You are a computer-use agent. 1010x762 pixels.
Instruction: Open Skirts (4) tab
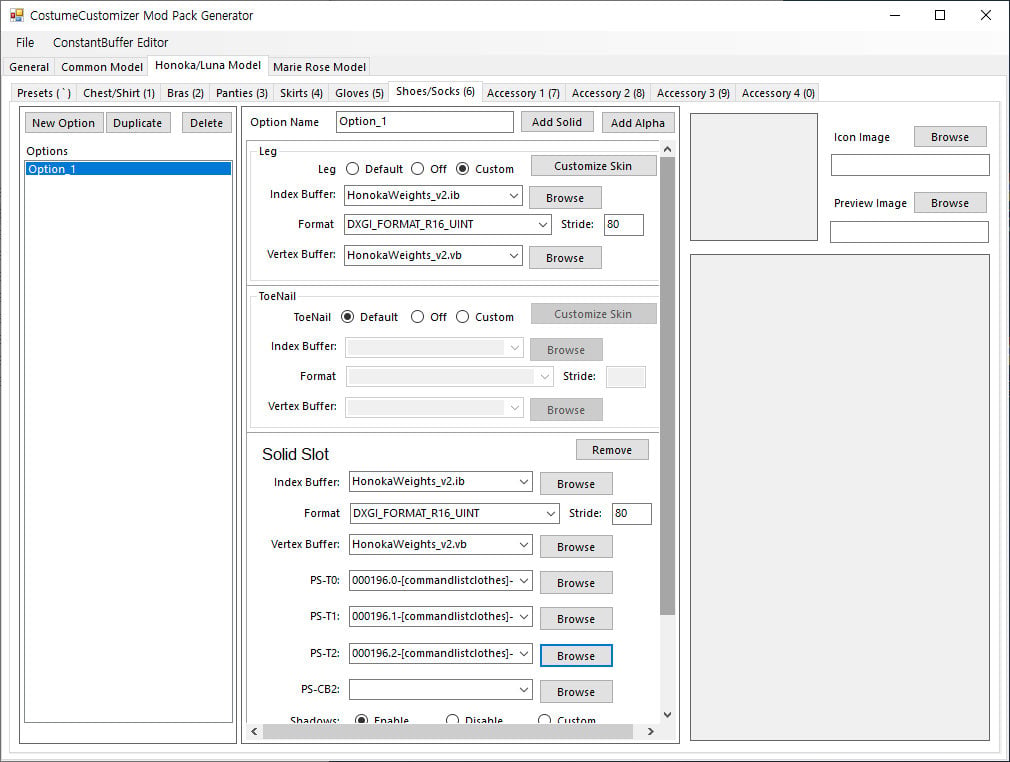click(301, 93)
